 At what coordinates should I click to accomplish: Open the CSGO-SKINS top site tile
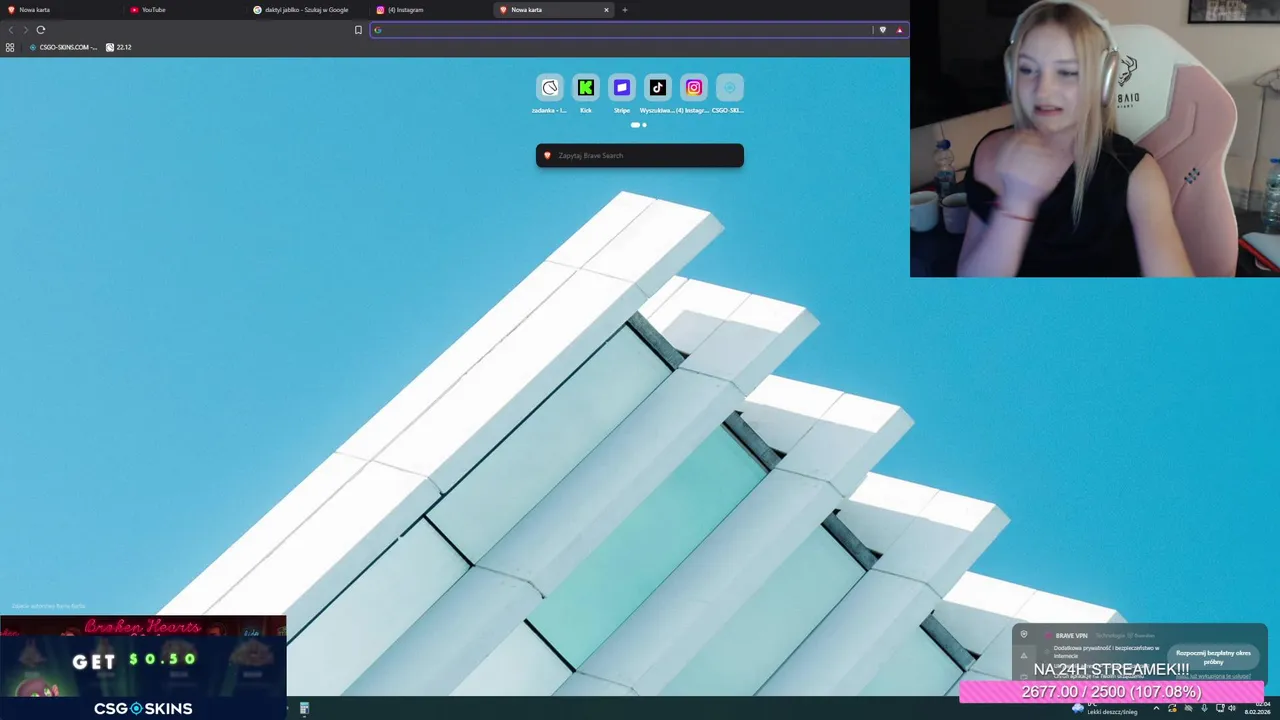pos(730,87)
